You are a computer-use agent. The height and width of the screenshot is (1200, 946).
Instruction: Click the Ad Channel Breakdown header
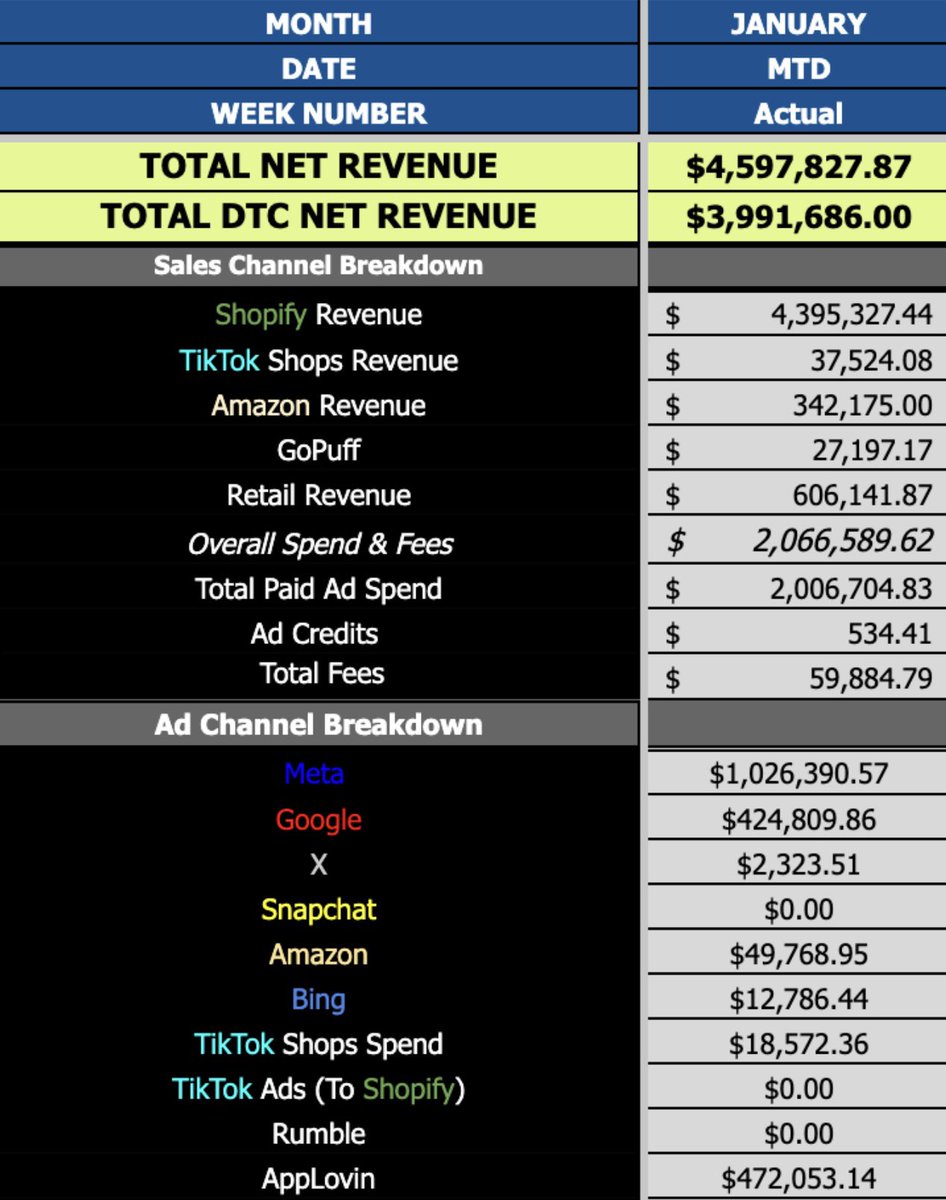(319, 724)
